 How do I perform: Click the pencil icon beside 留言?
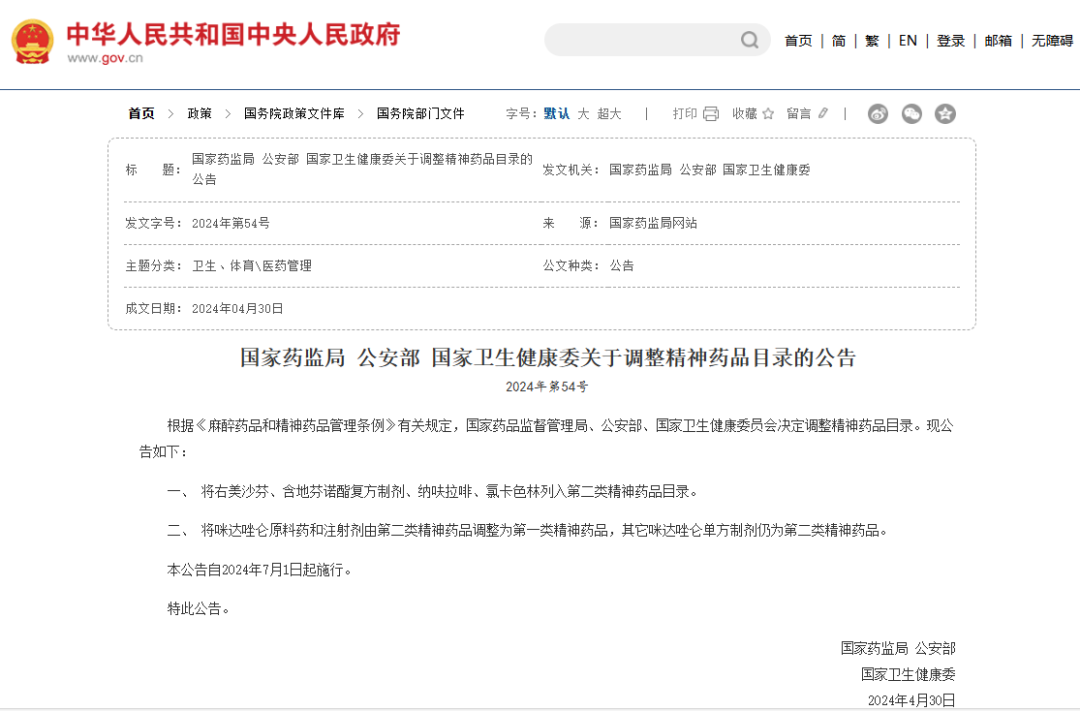[823, 113]
